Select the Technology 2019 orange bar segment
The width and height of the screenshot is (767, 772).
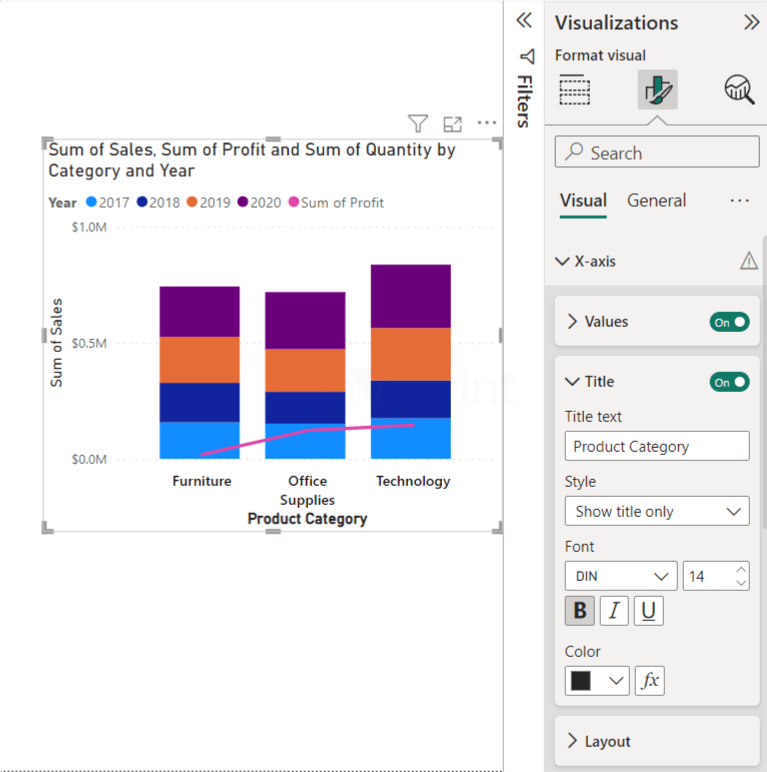point(411,354)
